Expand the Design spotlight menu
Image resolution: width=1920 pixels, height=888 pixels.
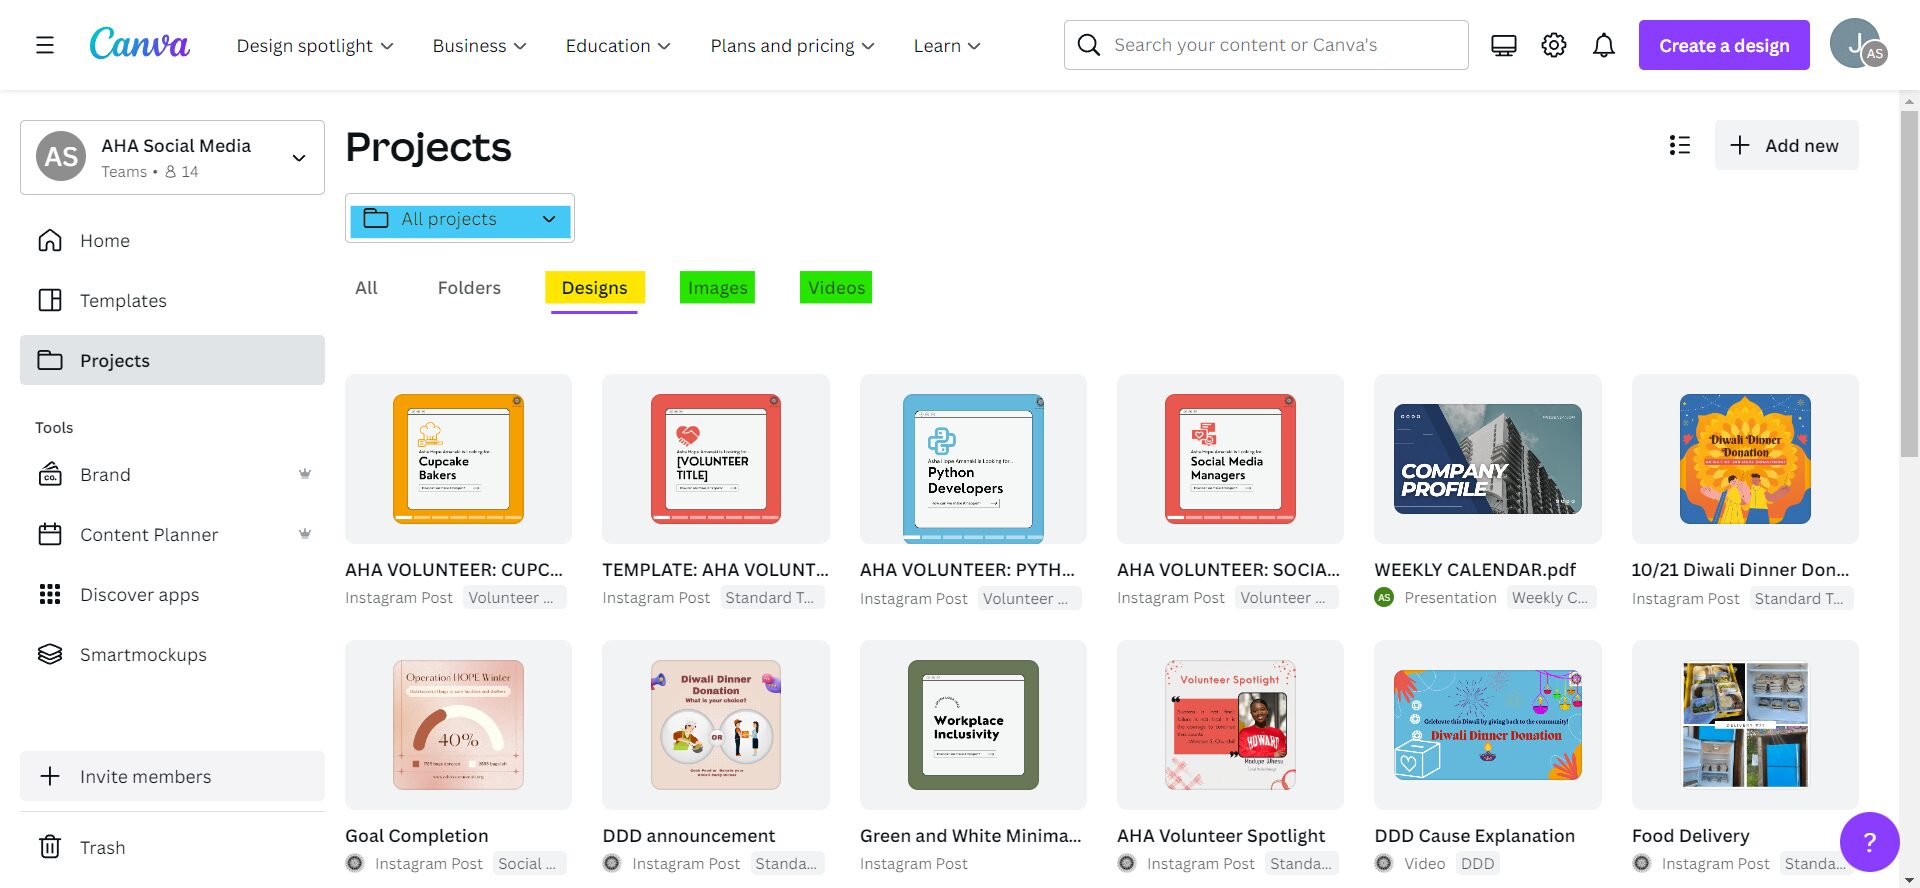315,46
